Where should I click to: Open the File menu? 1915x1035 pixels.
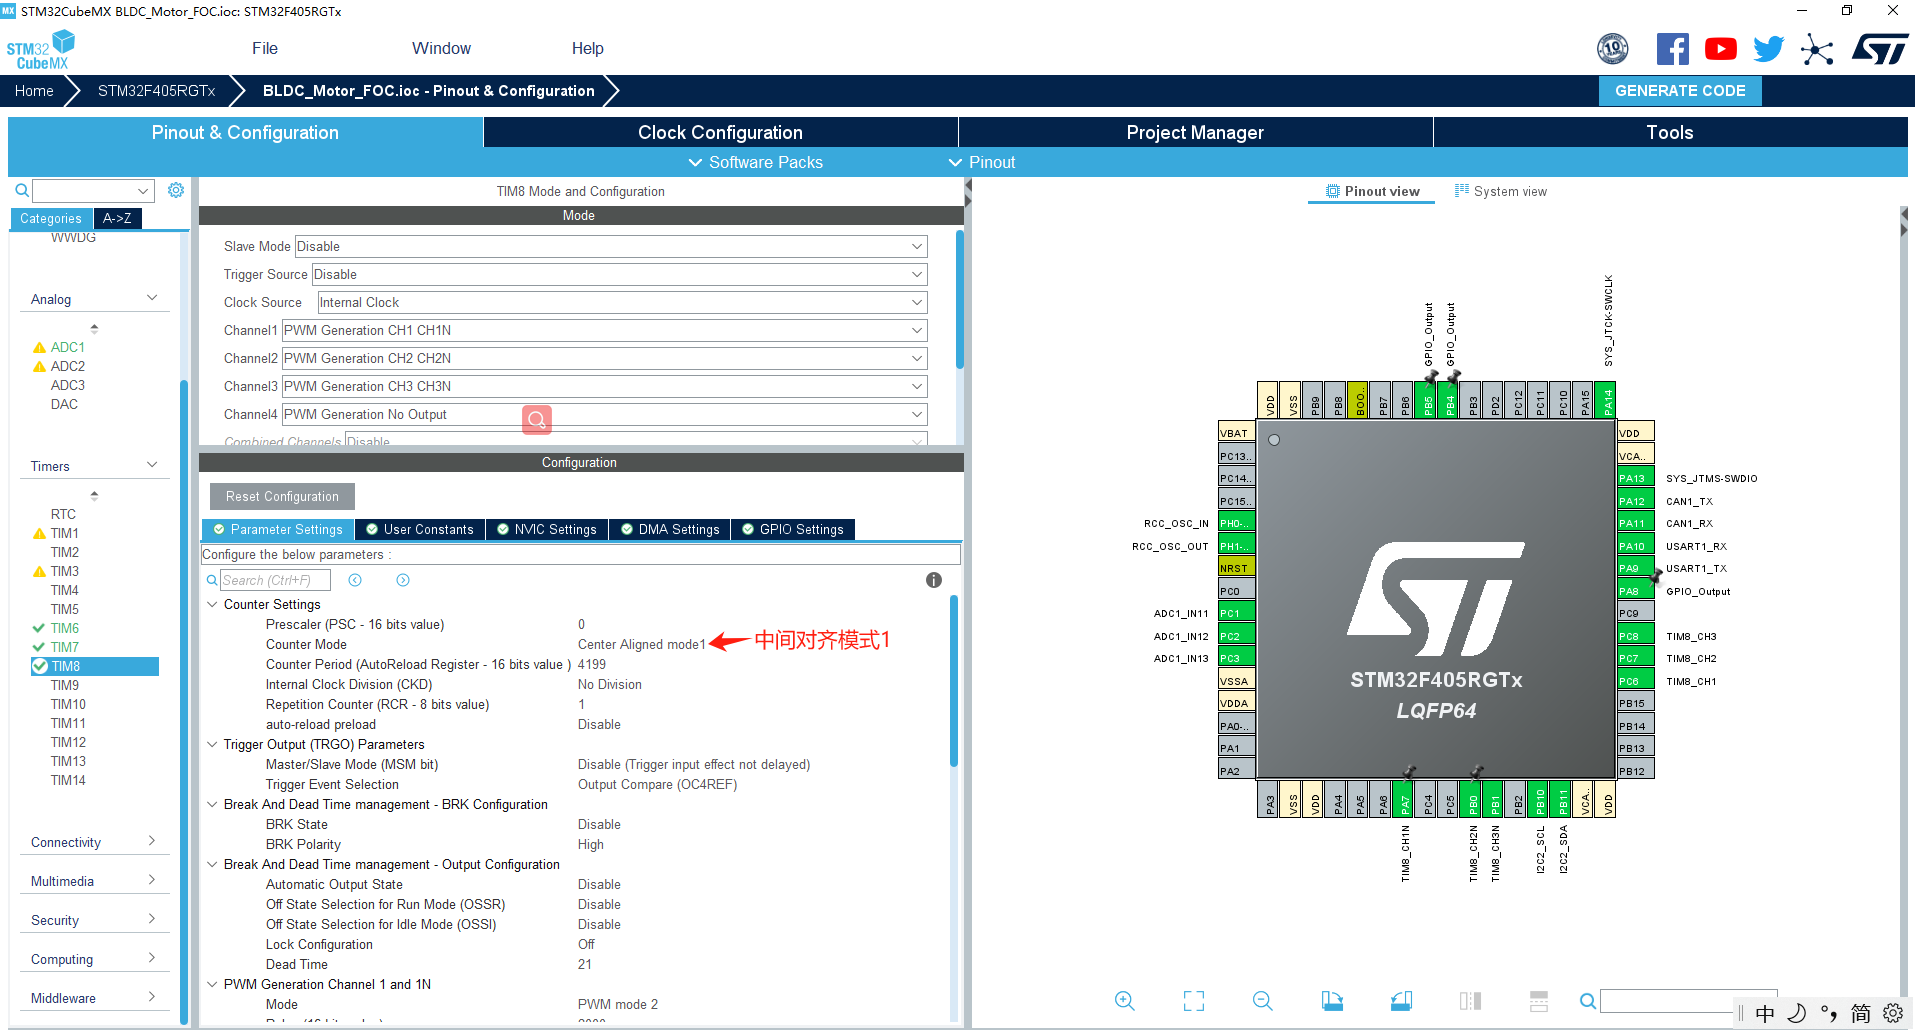click(265, 48)
